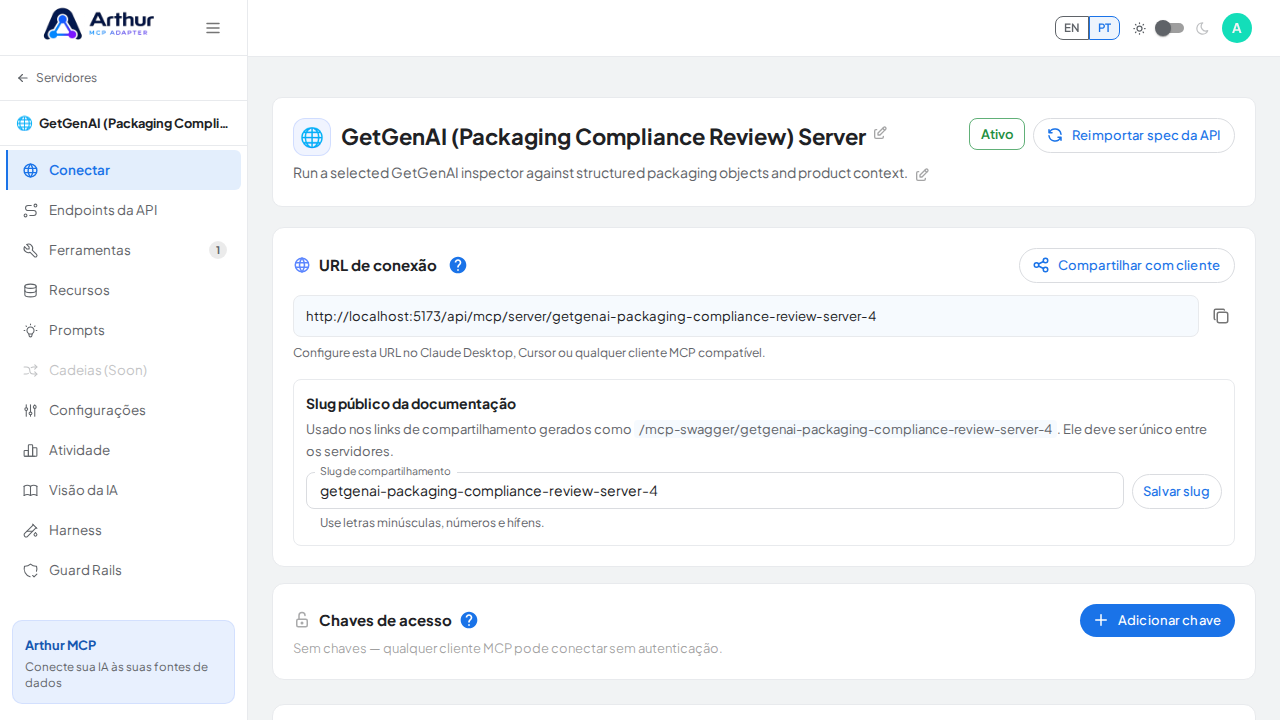
Task: Click the back arrow beside Servidores
Action: pos(23,78)
